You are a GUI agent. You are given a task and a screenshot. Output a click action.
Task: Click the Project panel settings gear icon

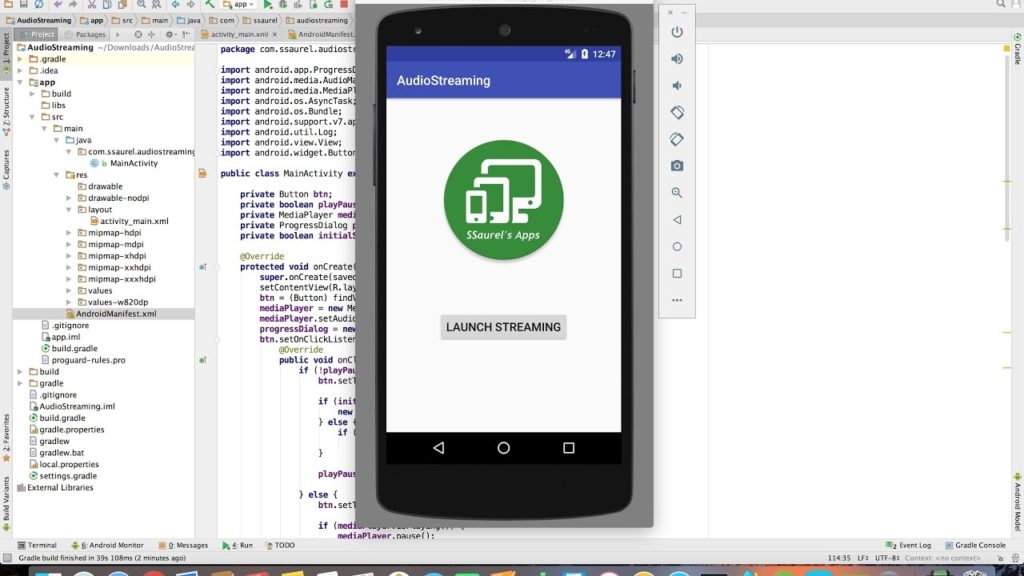(170, 34)
